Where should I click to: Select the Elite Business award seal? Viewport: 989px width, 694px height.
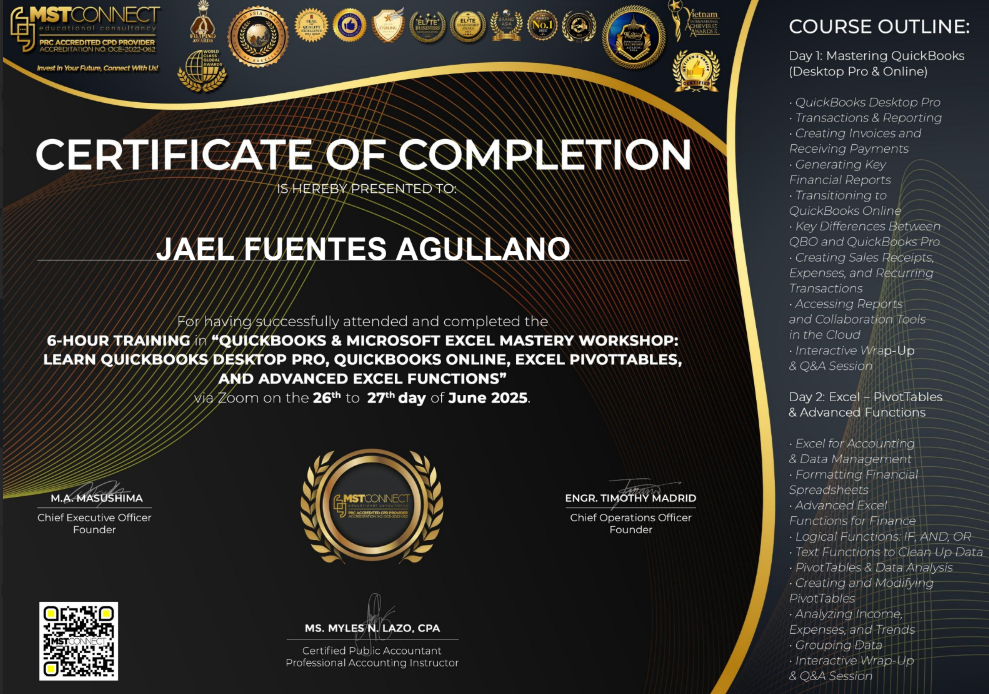pyautogui.click(x=426, y=24)
